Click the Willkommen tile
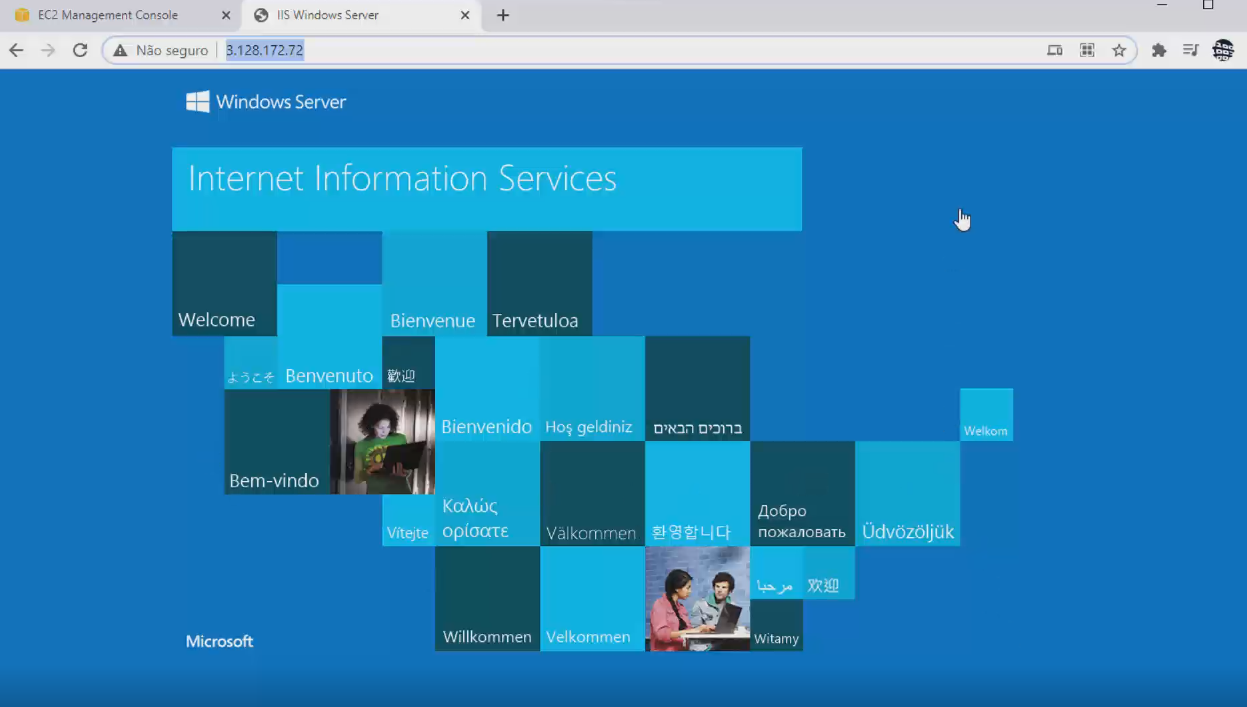This screenshot has height=707, width=1247. coord(487,599)
